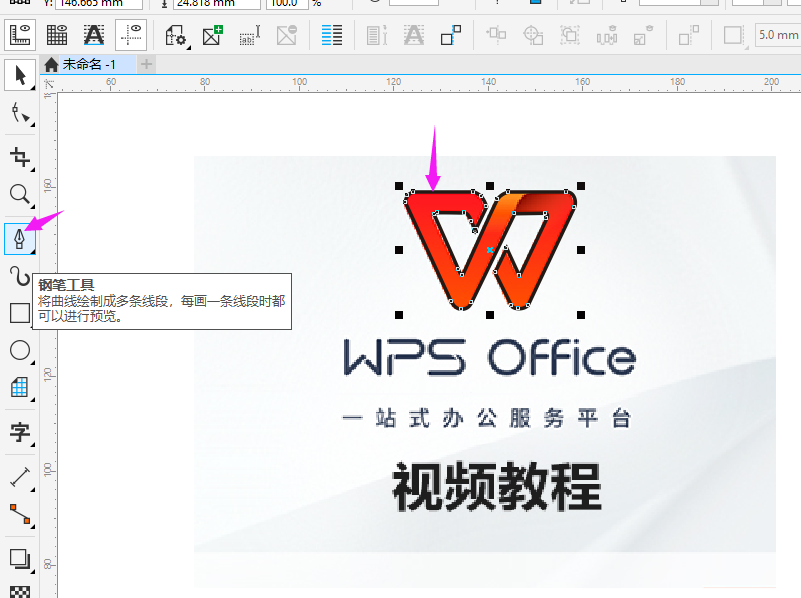Screen dimensions: 801x598
Task: Select the Pen tool in toolbox
Action: click(20, 238)
